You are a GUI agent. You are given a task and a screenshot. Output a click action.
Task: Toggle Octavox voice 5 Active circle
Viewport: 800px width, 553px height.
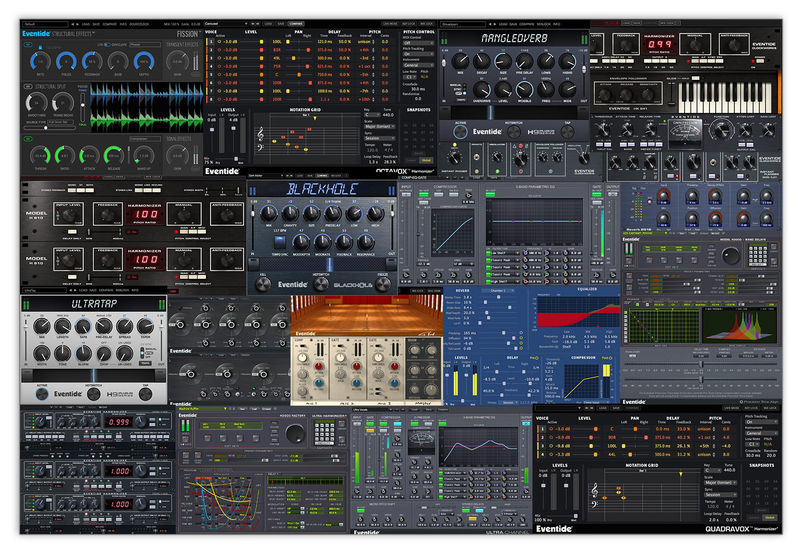coord(219,74)
